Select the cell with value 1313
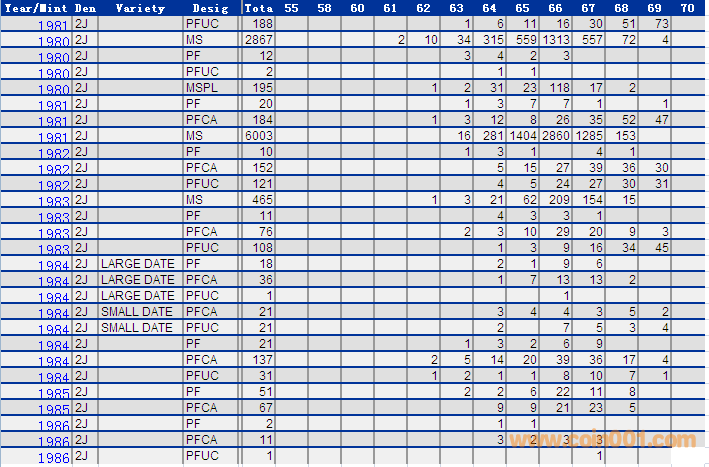709x467 pixels. coord(555,39)
